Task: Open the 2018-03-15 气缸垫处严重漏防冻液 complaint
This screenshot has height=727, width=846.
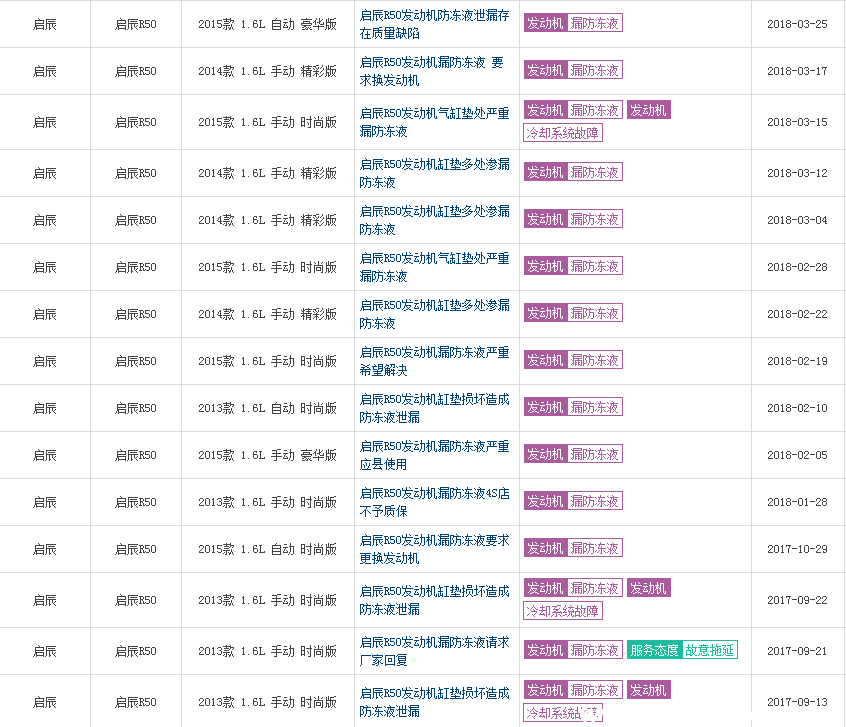Action: [434, 122]
